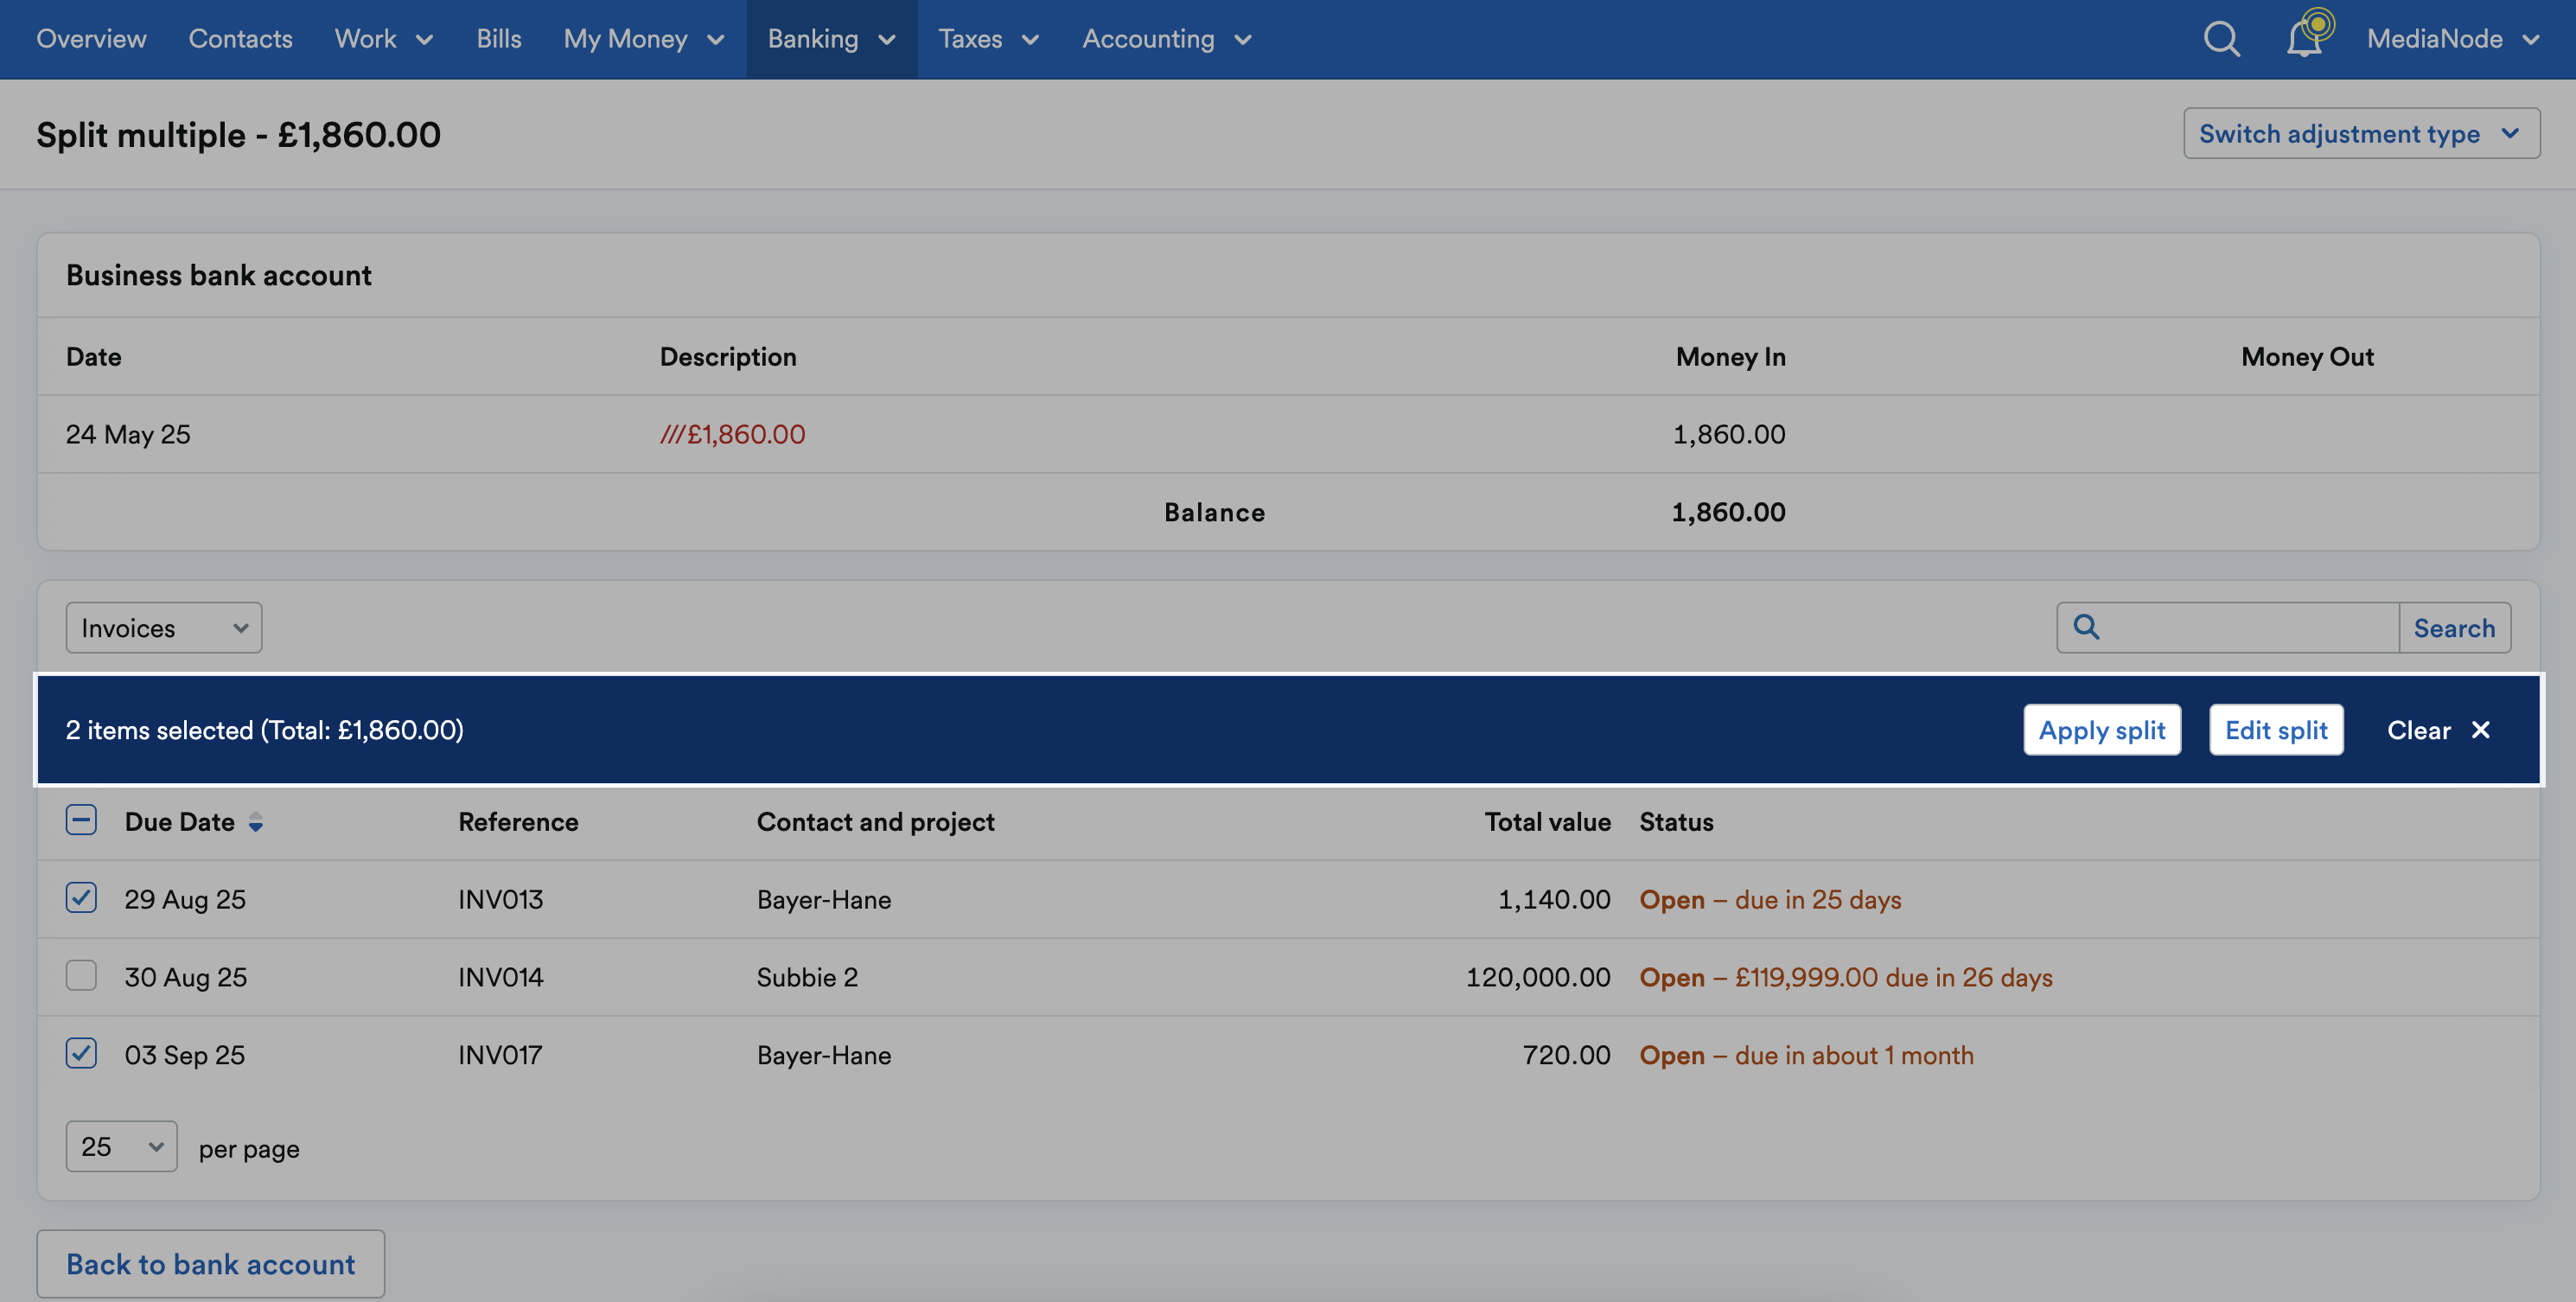Click the Status column header

click(x=1676, y=822)
